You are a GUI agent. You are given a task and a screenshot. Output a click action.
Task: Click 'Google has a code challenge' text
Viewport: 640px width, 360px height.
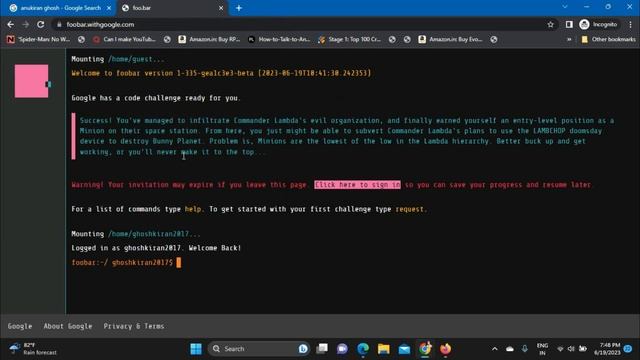click(x=156, y=98)
